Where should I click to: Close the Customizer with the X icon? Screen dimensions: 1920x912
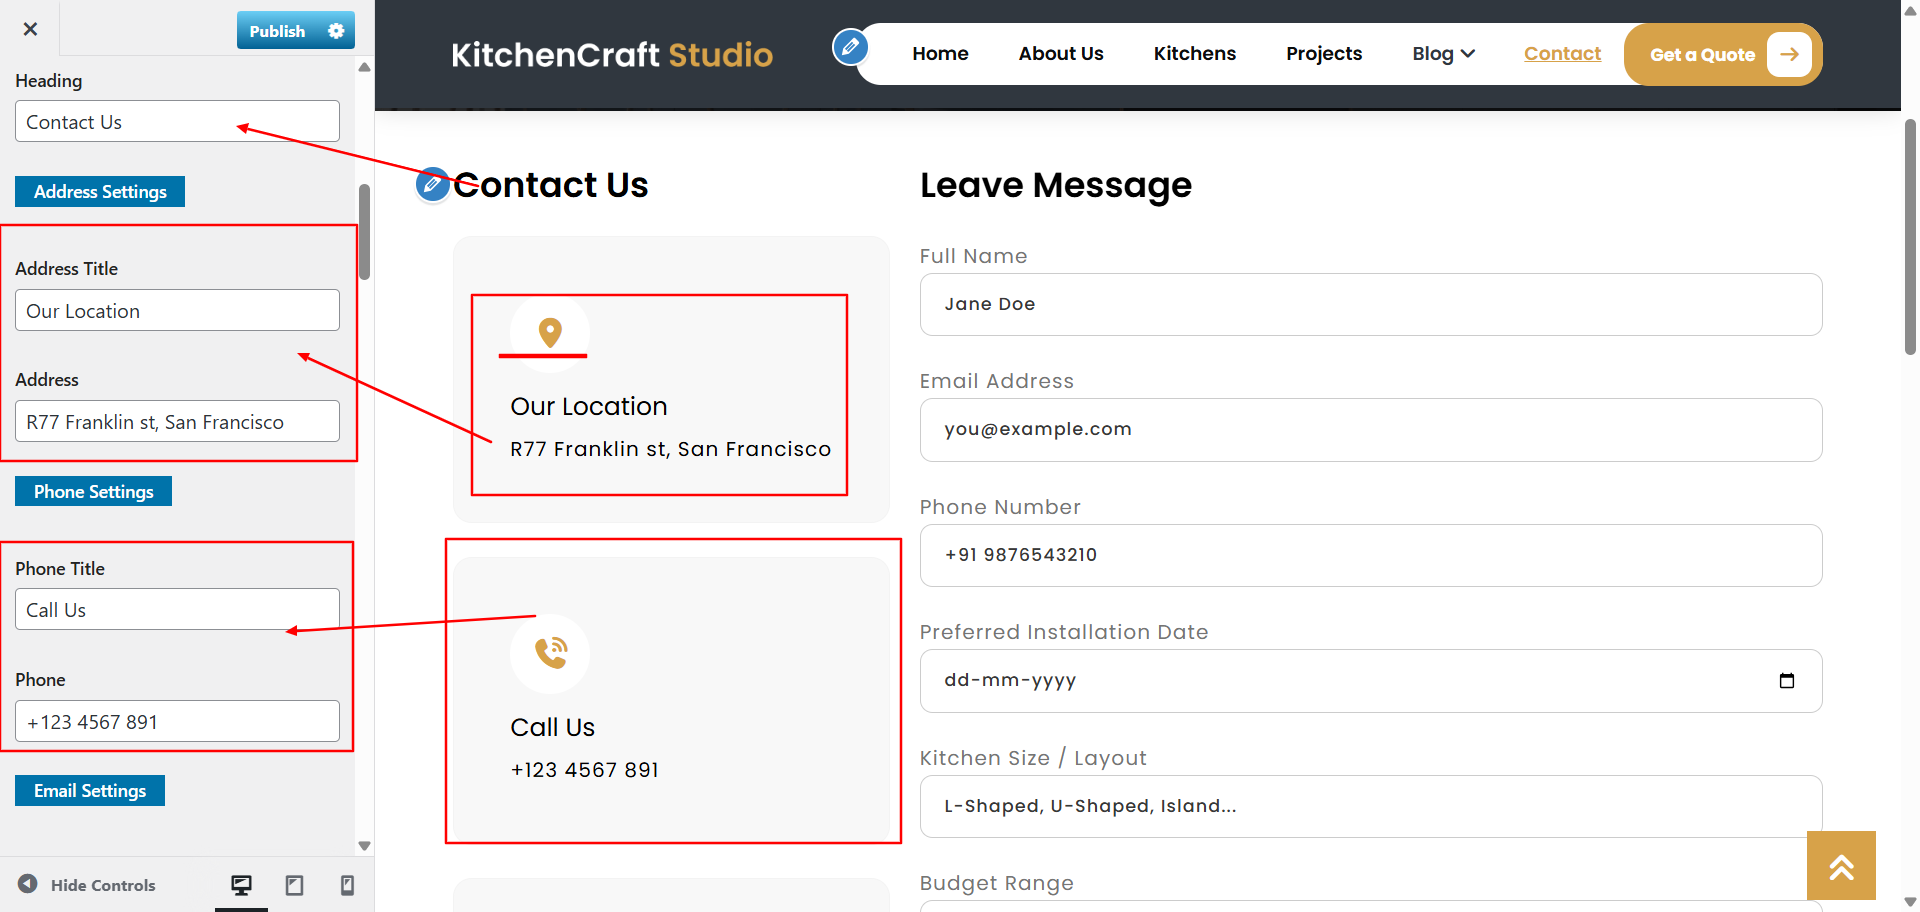point(30,29)
